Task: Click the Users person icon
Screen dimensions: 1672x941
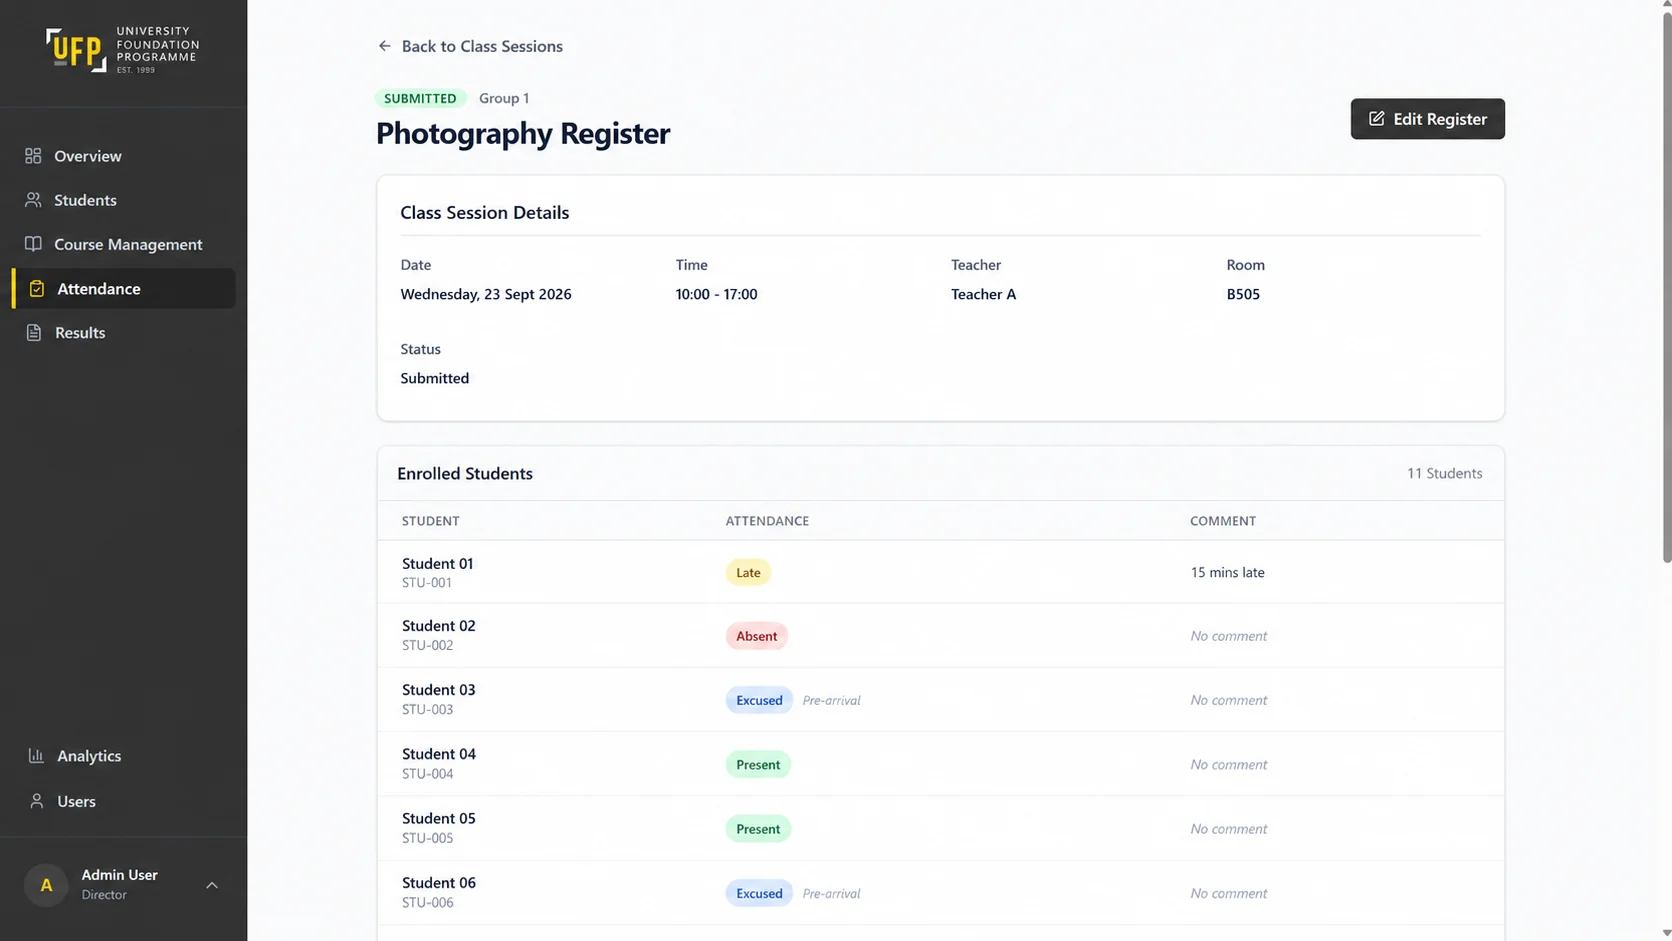Action: coord(36,801)
